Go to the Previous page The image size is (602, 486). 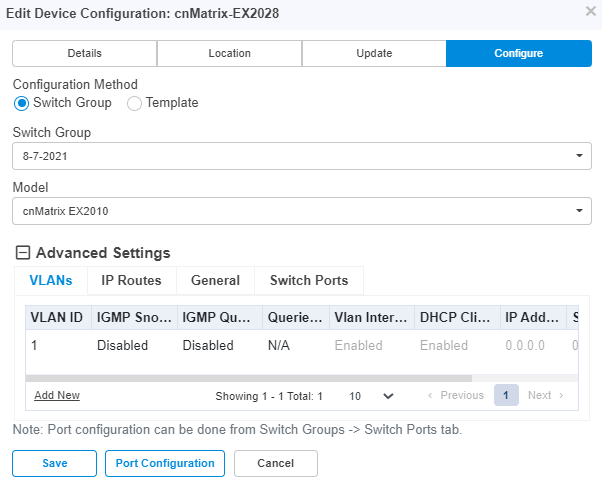(455, 395)
